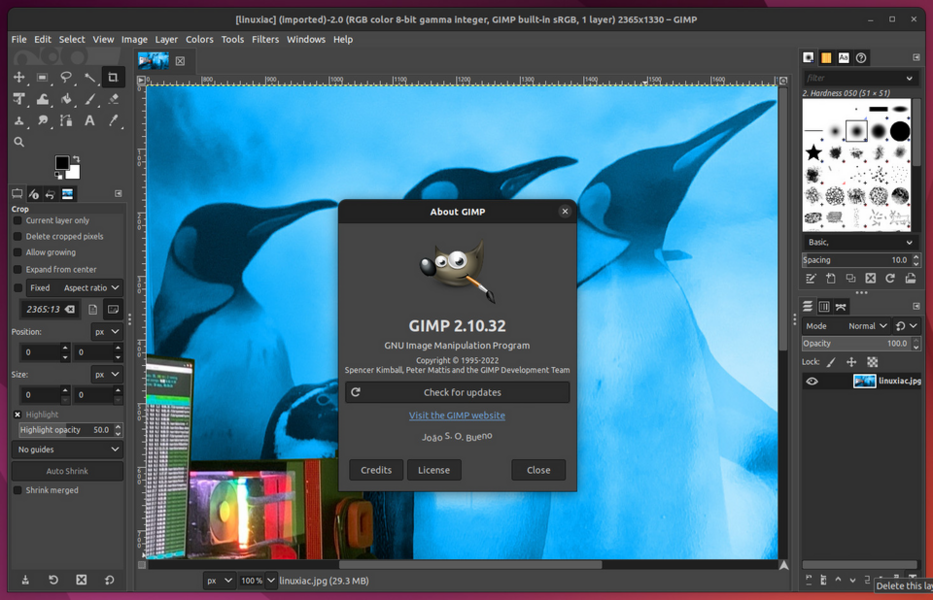Visit the GIMP website link
This screenshot has height=600, width=933.
tap(457, 415)
